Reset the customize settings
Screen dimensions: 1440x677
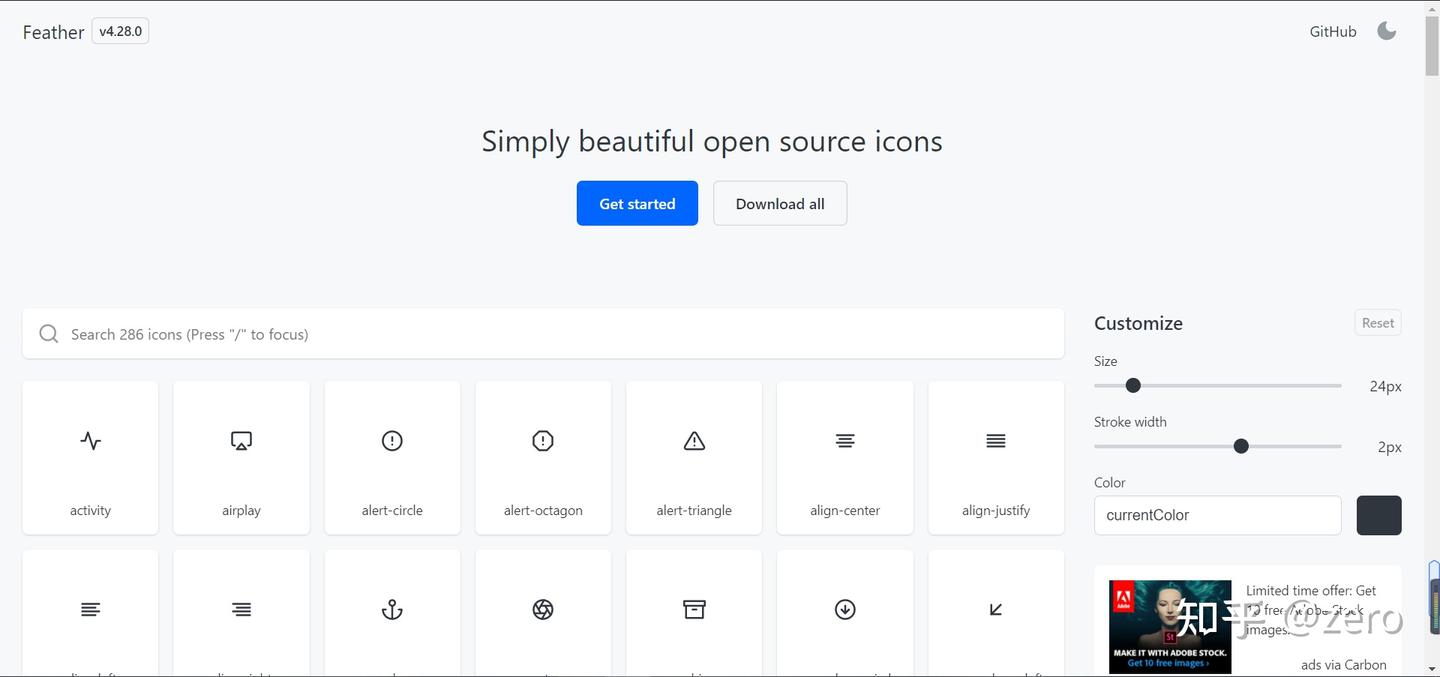(1378, 323)
